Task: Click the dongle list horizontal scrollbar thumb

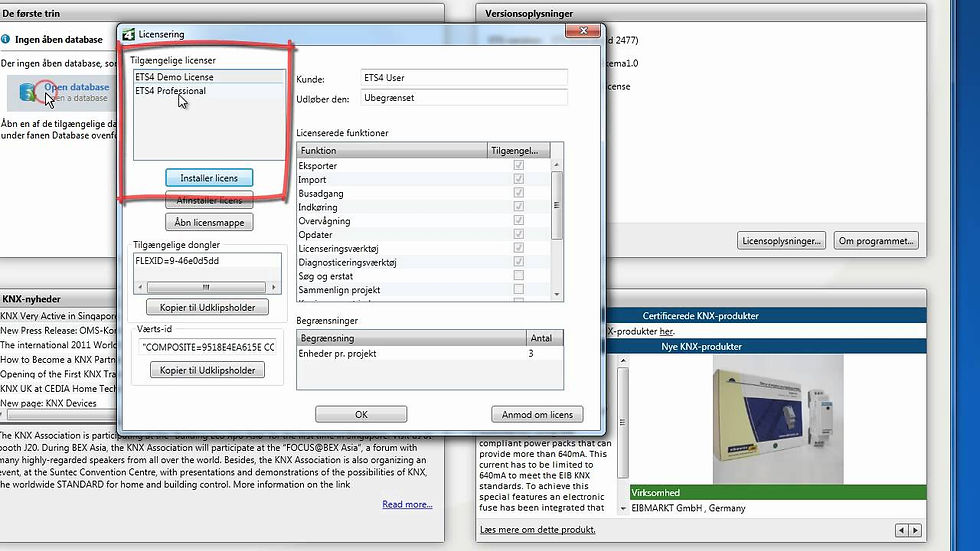Action: (206, 287)
